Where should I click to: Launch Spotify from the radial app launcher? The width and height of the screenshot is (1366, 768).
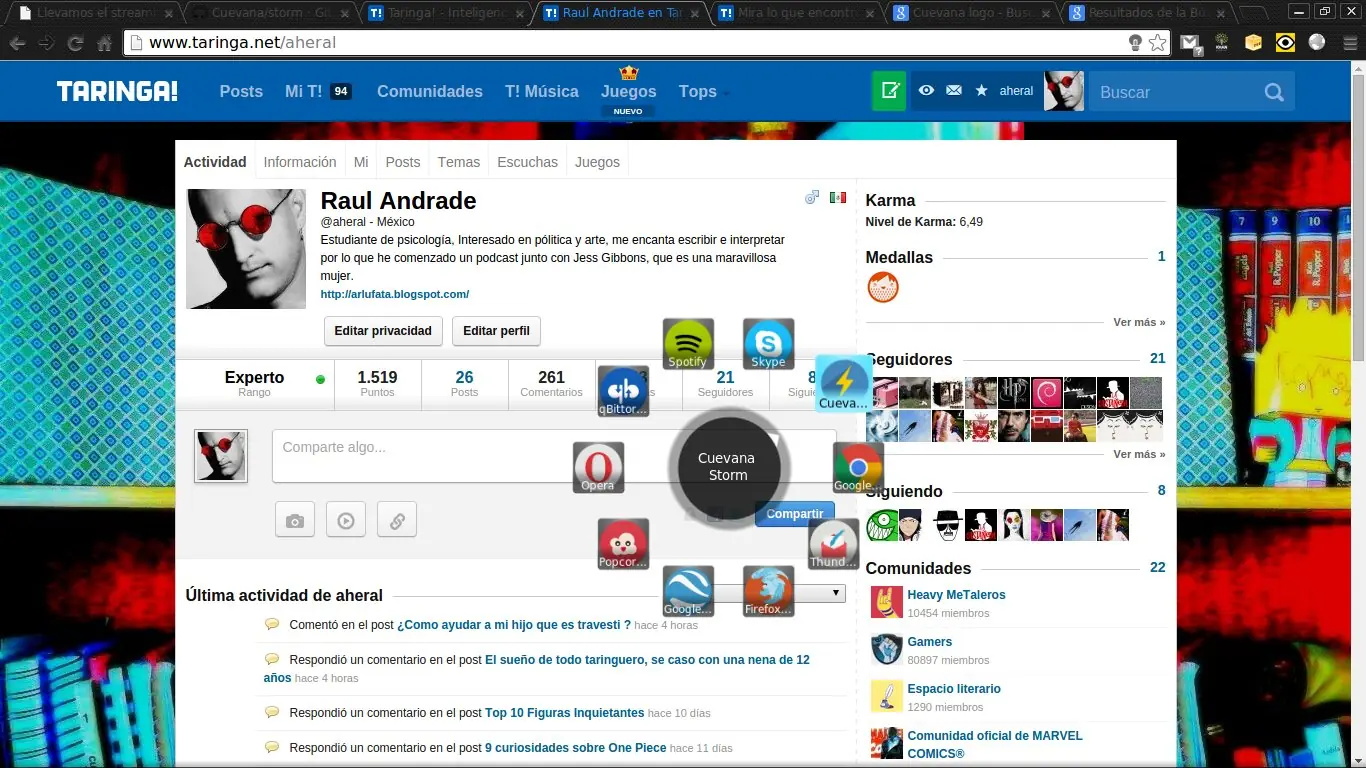point(688,343)
